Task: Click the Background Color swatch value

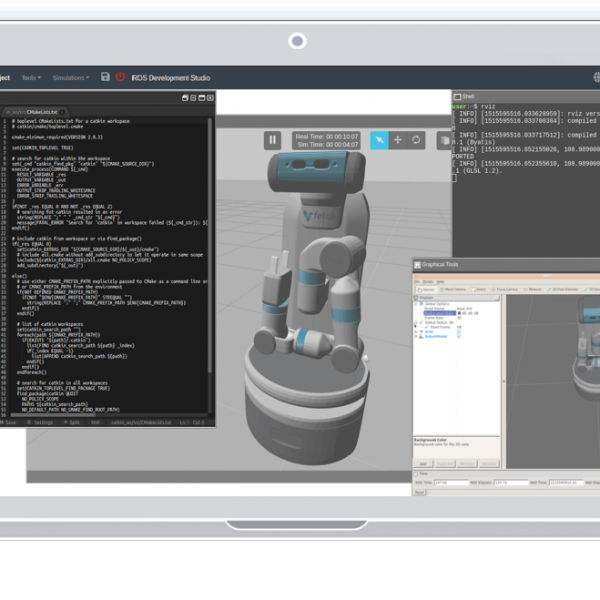Action: (x=468, y=313)
